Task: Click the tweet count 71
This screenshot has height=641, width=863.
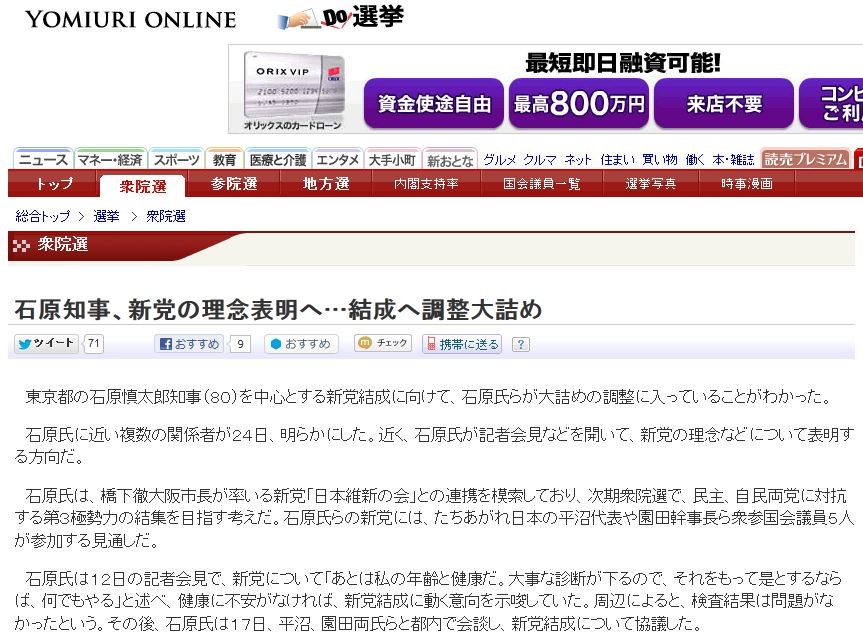Action: pos(94,343)
